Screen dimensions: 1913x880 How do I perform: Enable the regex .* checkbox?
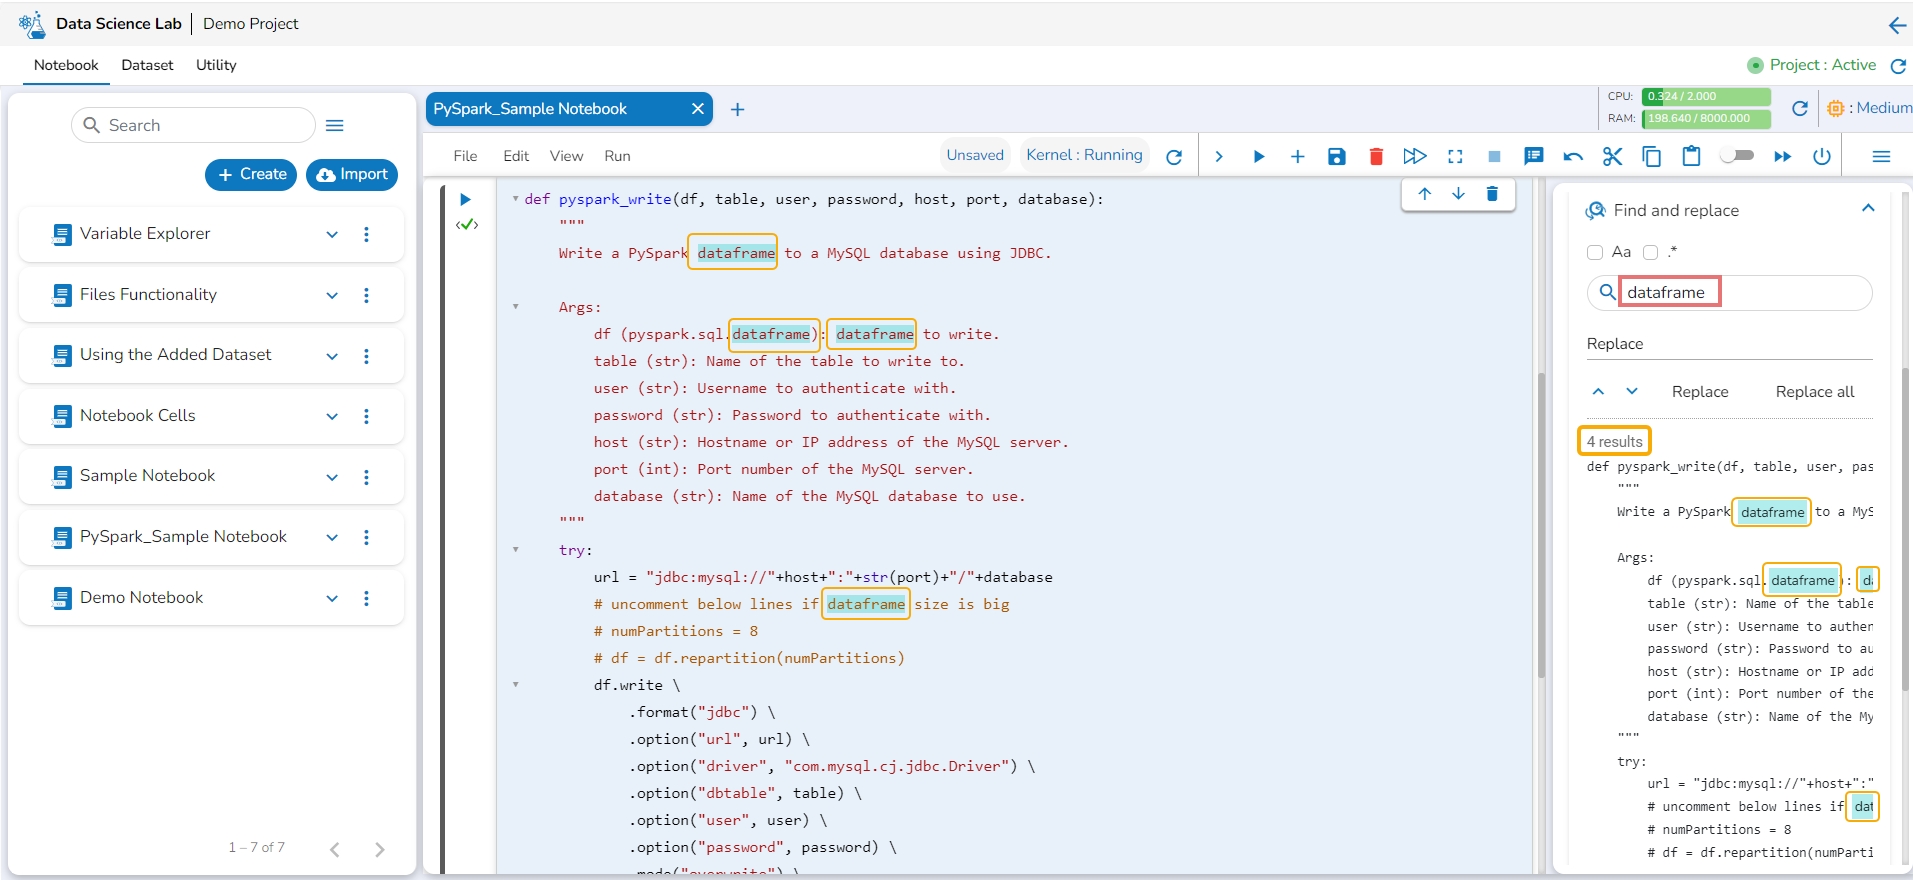[1651, 253]
